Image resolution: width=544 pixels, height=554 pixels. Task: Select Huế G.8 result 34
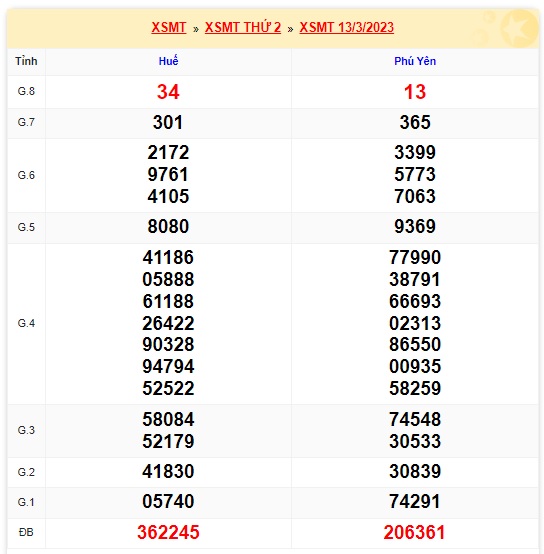(x=168, y=92)
